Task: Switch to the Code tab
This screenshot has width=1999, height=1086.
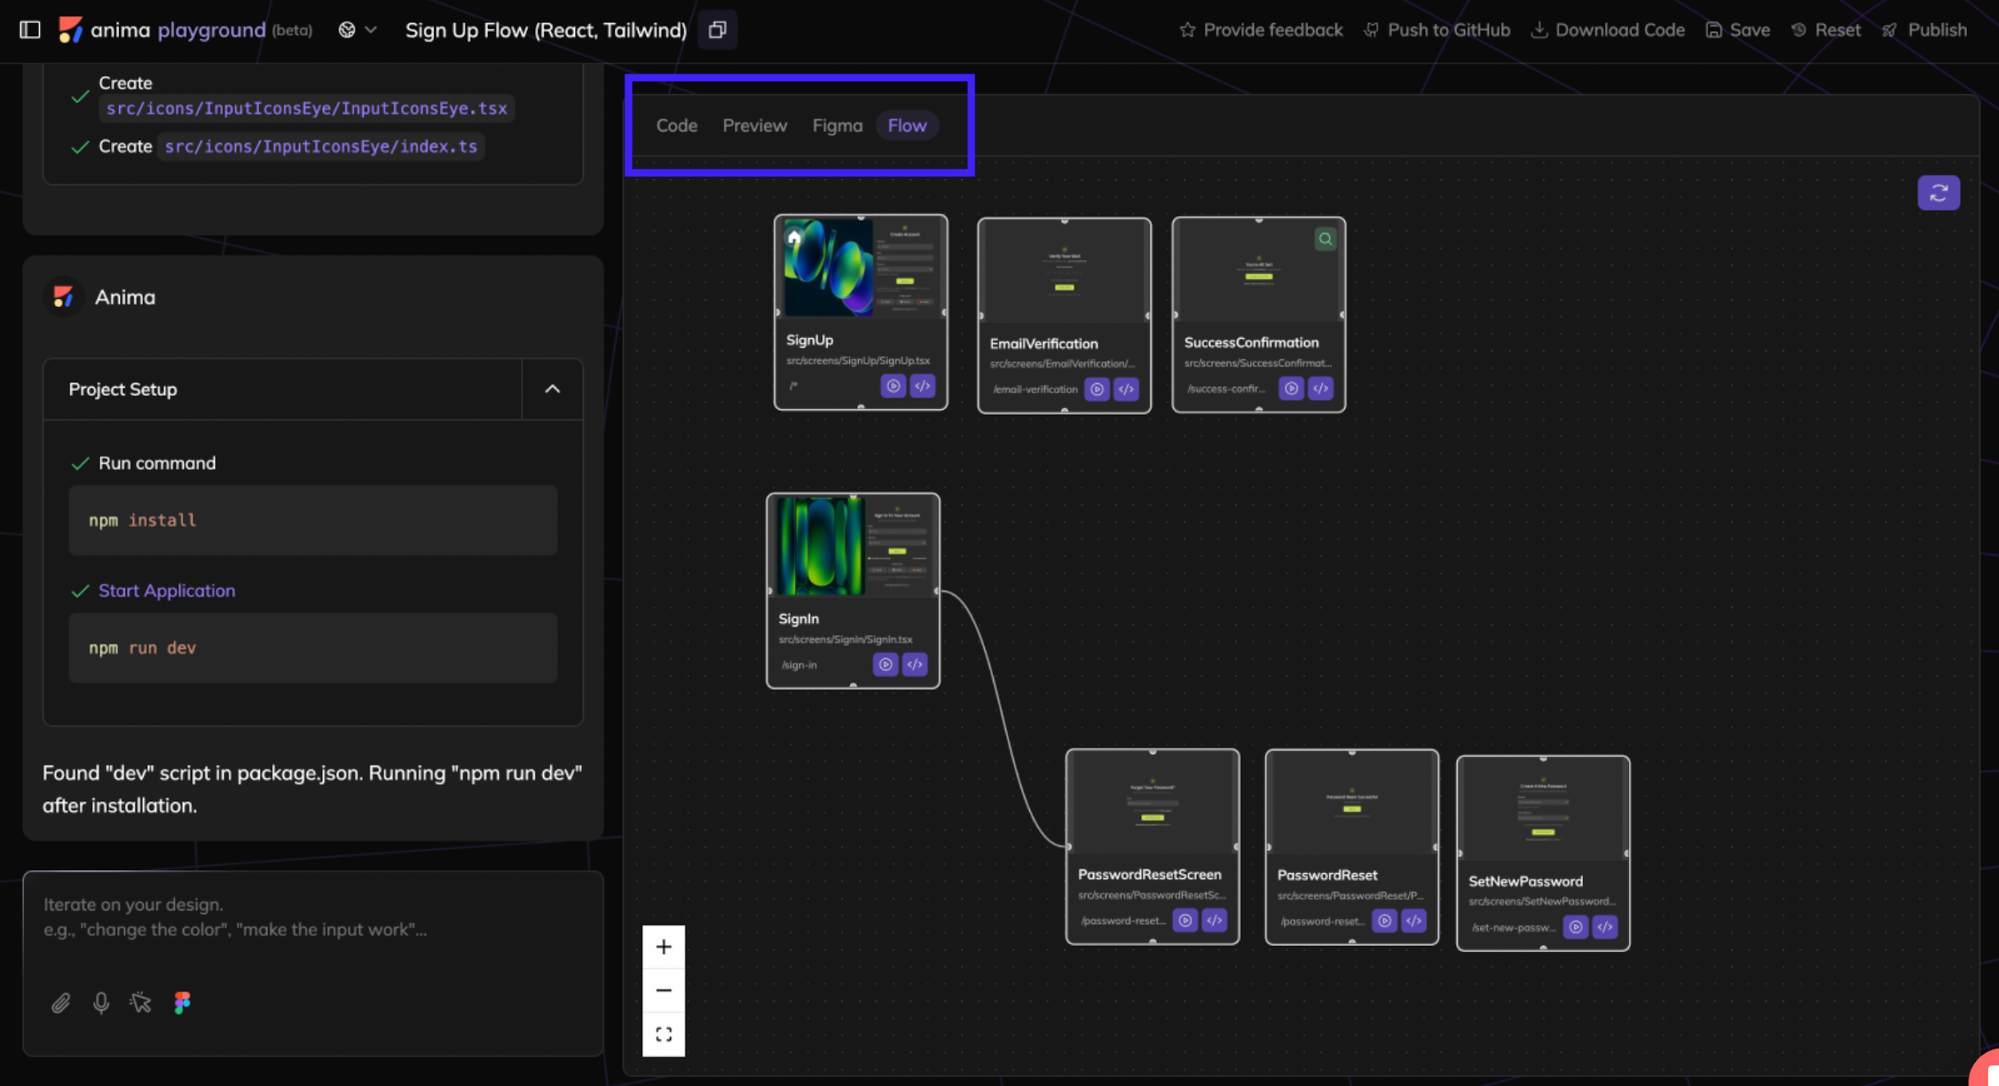Action: coord(676,125)
